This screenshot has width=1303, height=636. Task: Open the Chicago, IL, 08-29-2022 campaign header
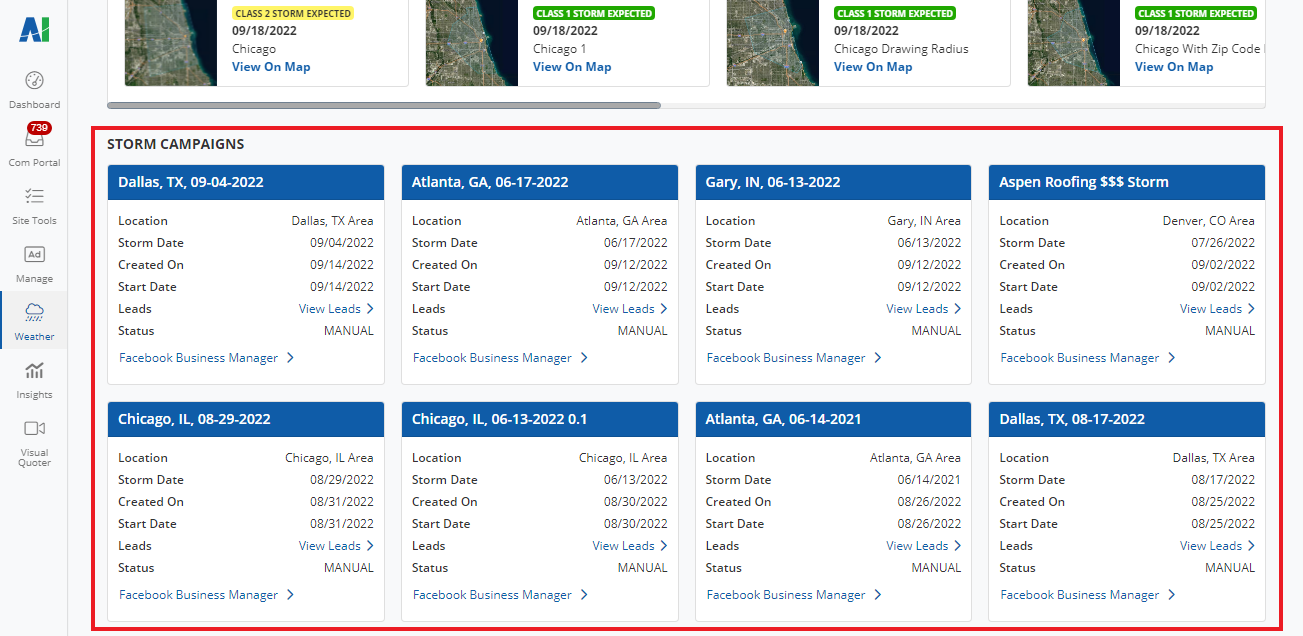click(x=246, y=420)
